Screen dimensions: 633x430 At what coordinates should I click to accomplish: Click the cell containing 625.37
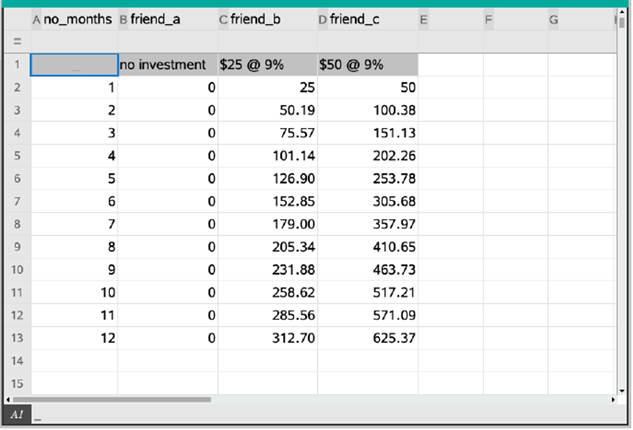[367, 338]
